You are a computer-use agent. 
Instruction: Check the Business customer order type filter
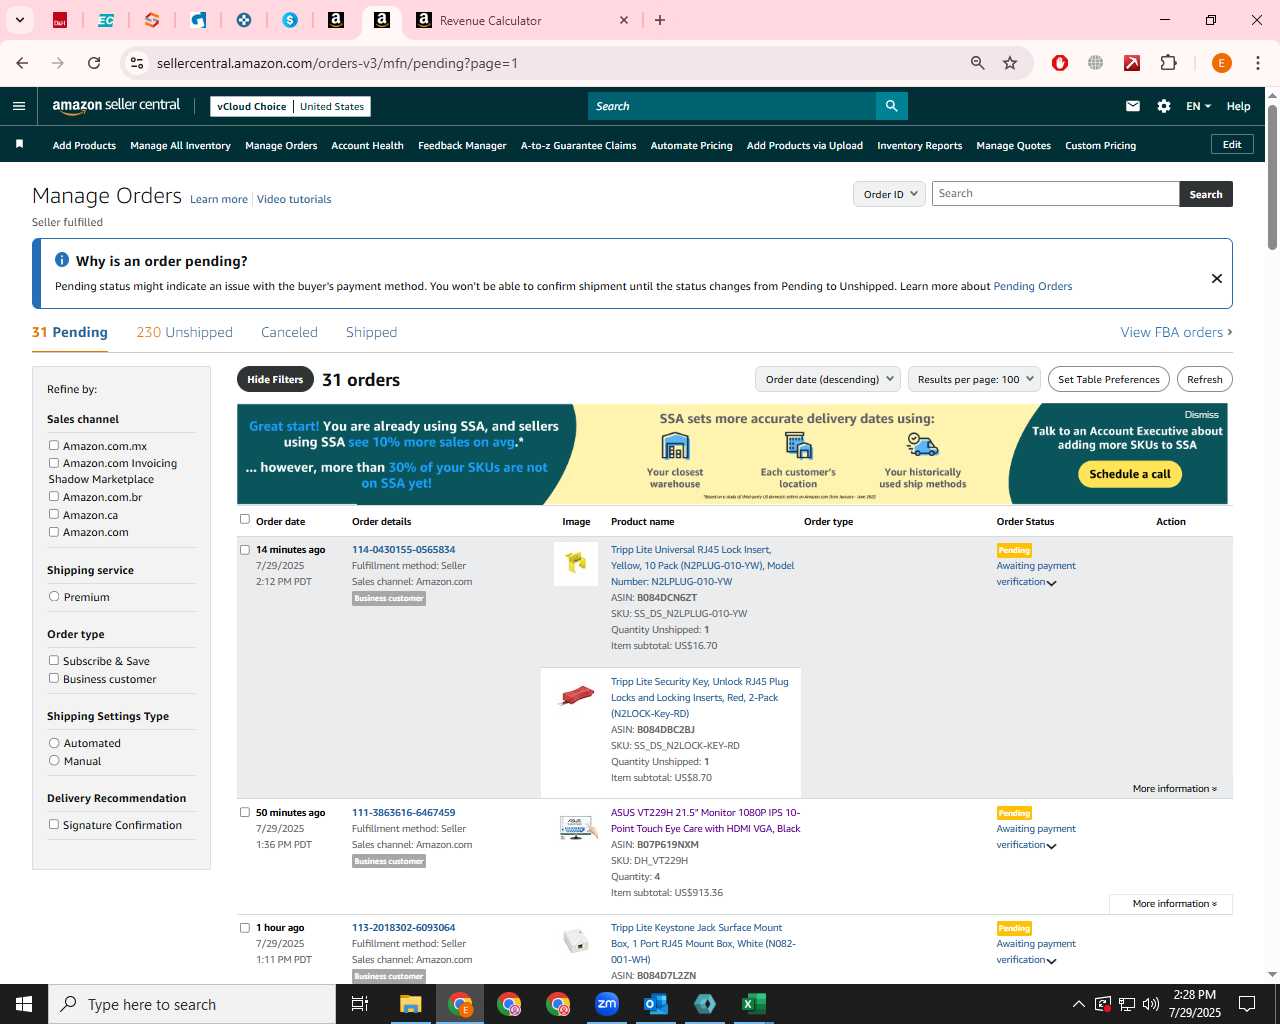coord(54,679)
